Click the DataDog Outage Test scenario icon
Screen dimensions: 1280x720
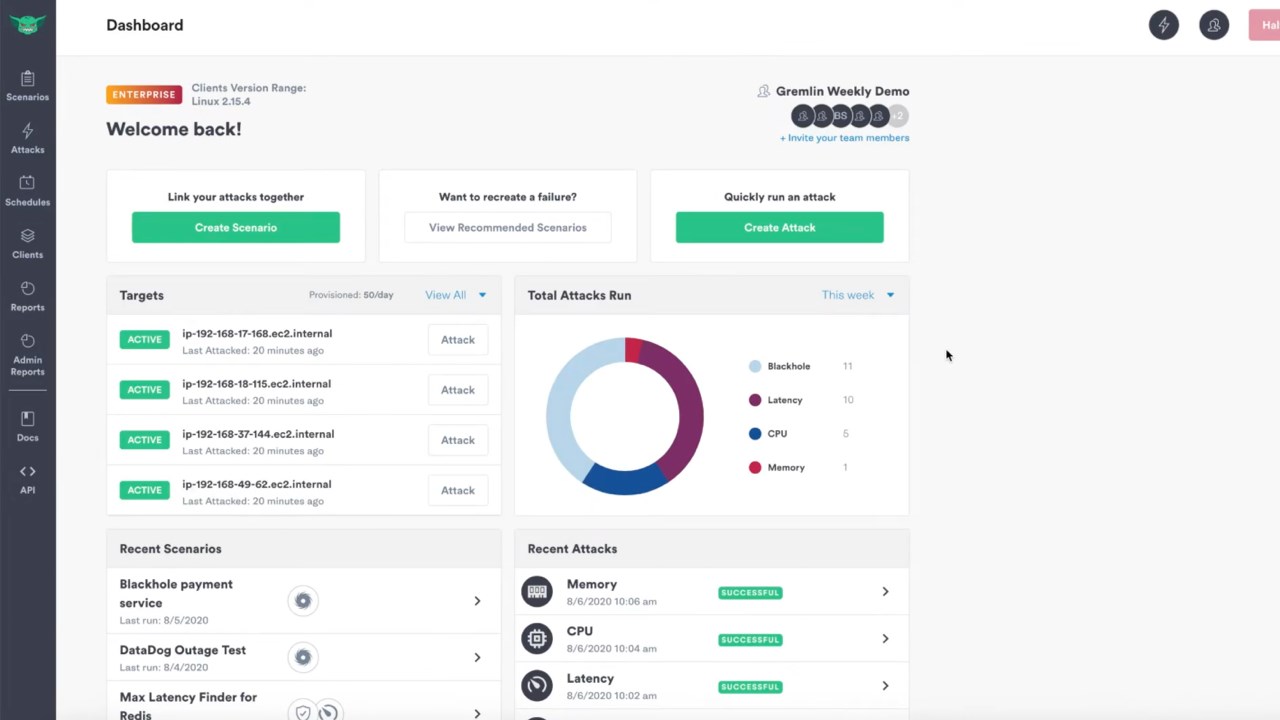point(303,657)
